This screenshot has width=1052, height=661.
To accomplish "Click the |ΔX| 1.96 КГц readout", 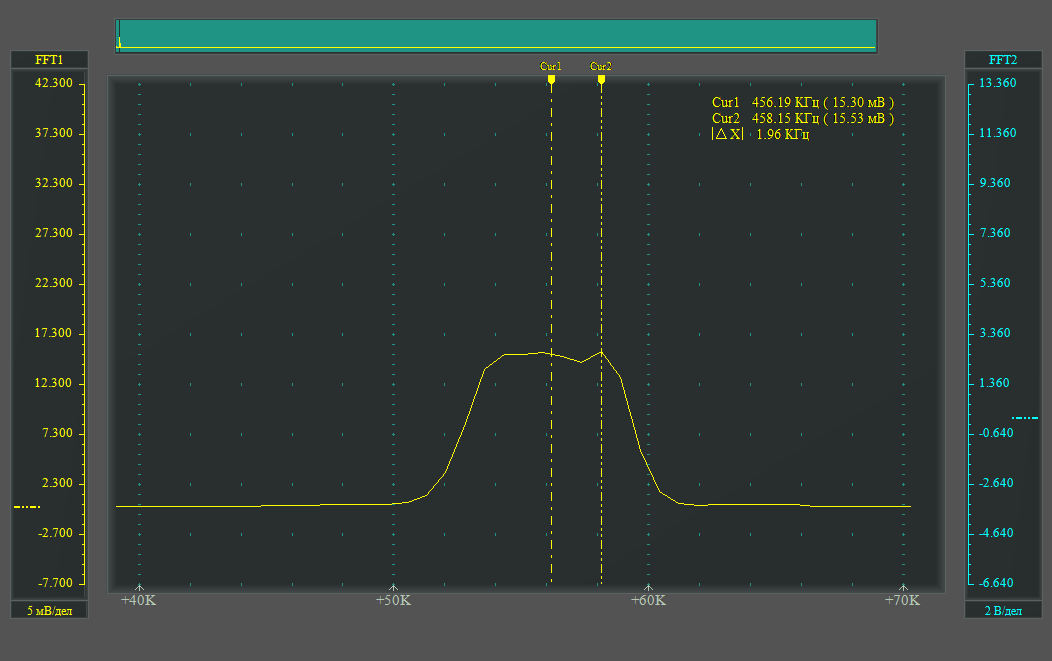I will [x=760, y=134].
